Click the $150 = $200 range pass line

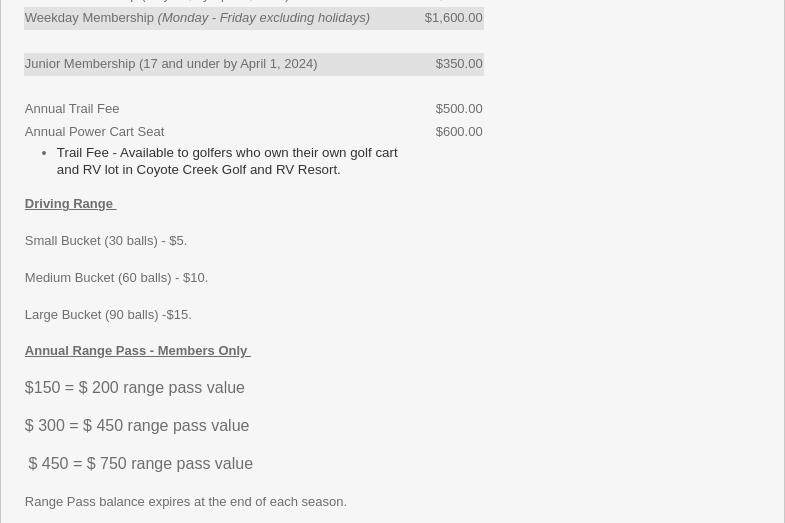click(134, 387)
